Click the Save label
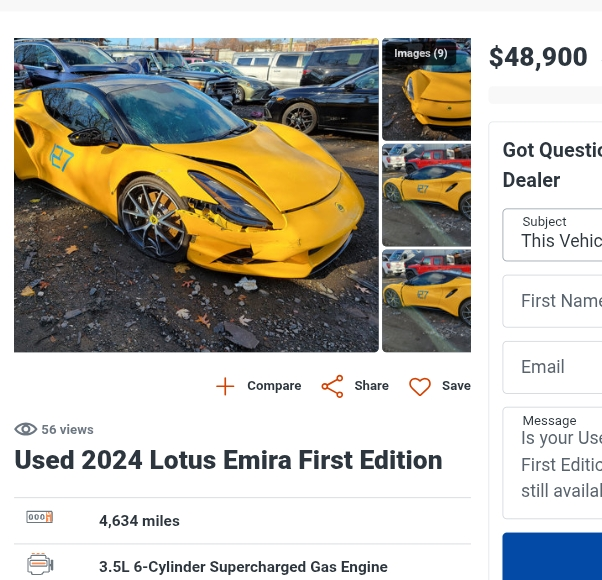Screen dimensions: 602x580 coord(456,386)
